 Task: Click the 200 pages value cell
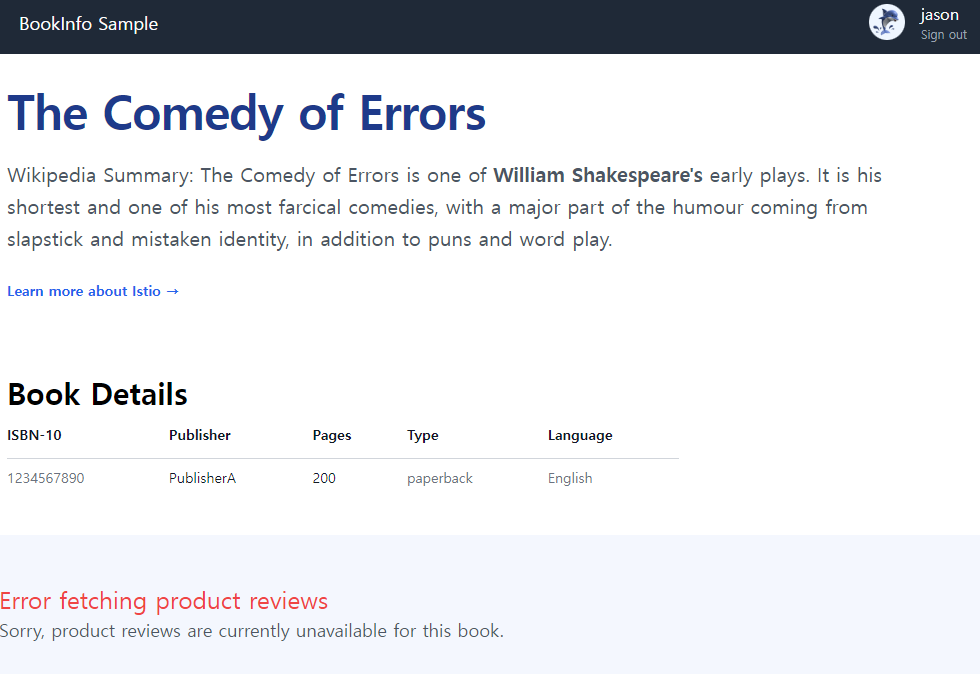coord(324,478)
